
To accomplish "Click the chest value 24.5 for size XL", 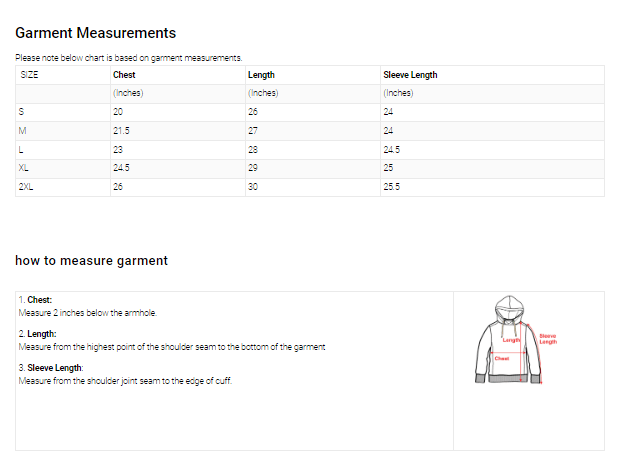I will [121, 168].
